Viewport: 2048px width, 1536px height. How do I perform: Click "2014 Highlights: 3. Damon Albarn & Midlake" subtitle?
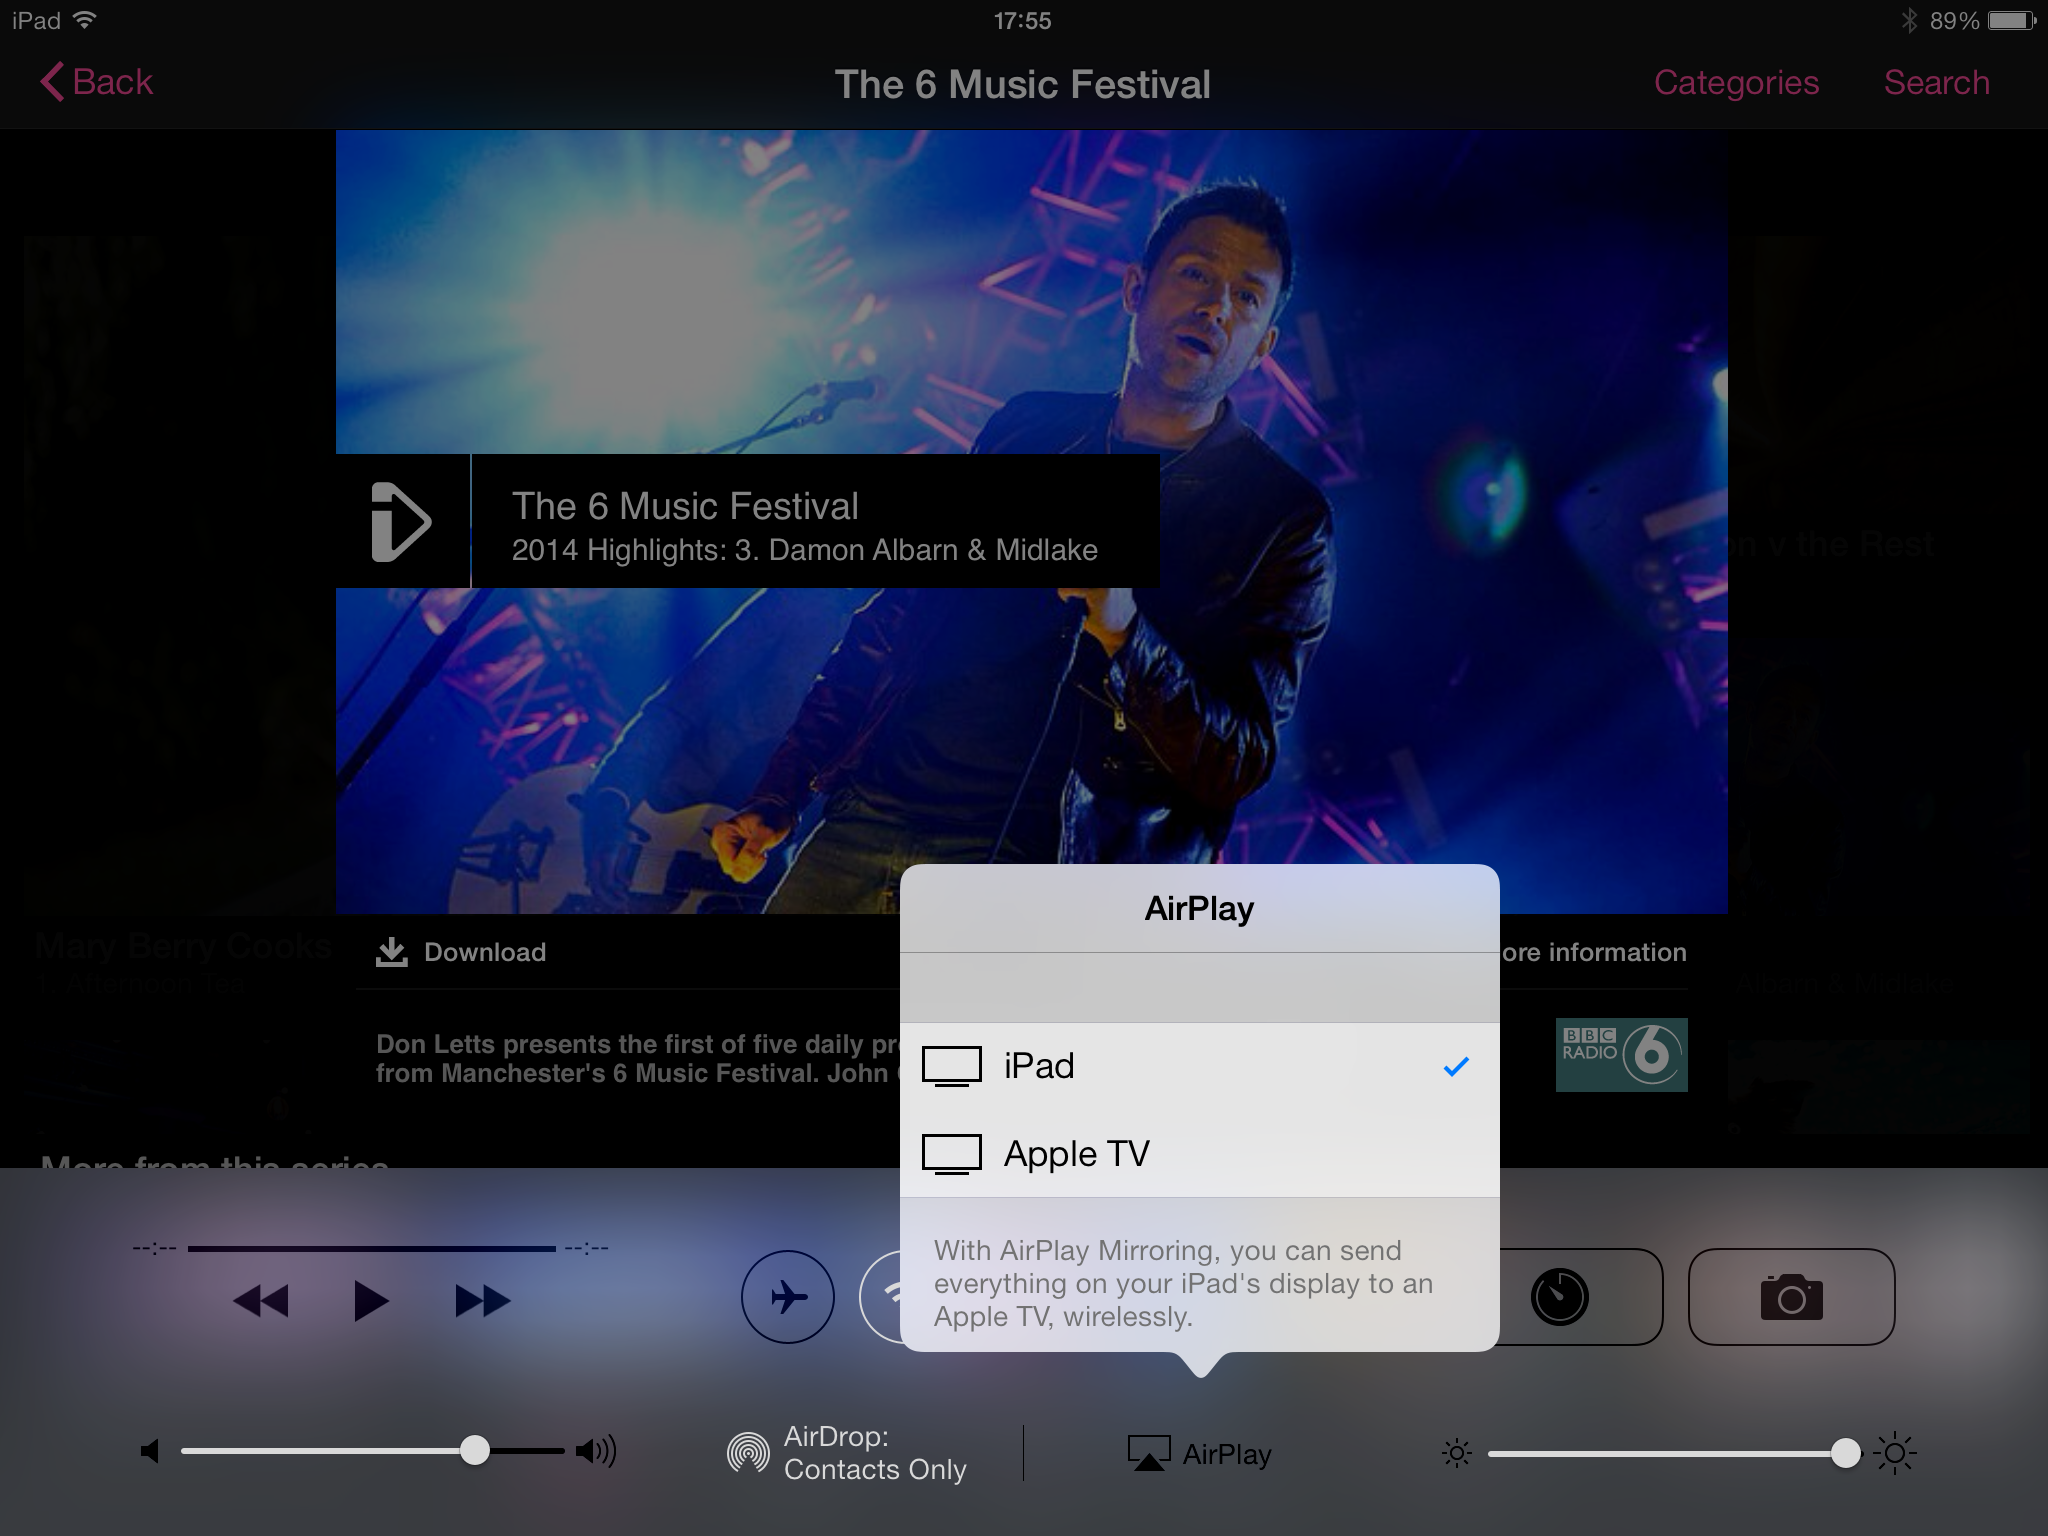(x=805, y=550)
